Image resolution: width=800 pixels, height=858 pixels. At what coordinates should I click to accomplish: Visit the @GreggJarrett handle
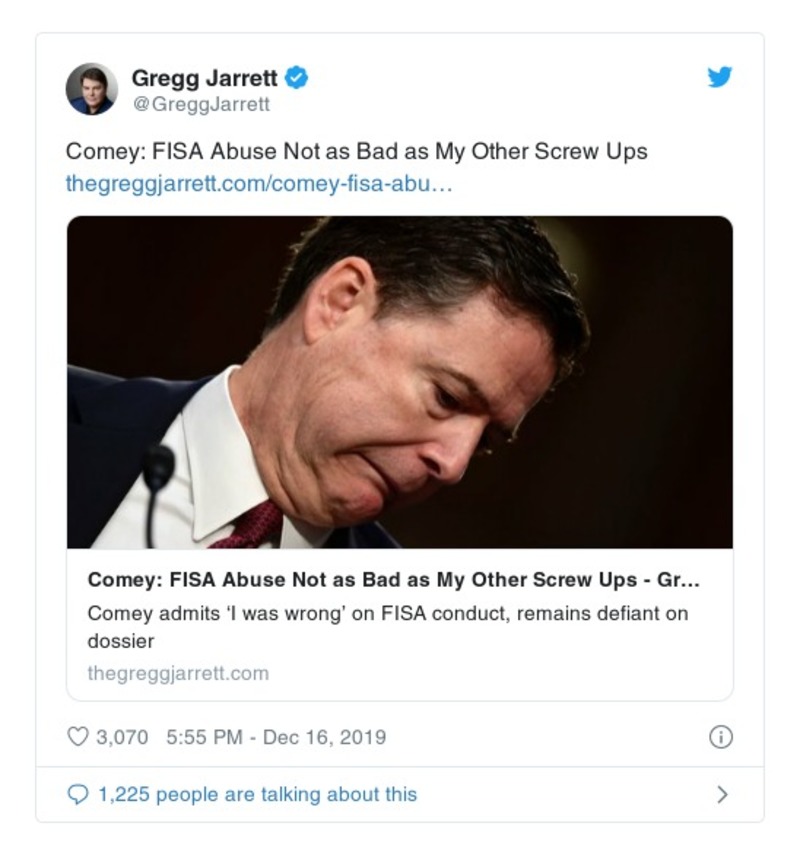[200, 103]
